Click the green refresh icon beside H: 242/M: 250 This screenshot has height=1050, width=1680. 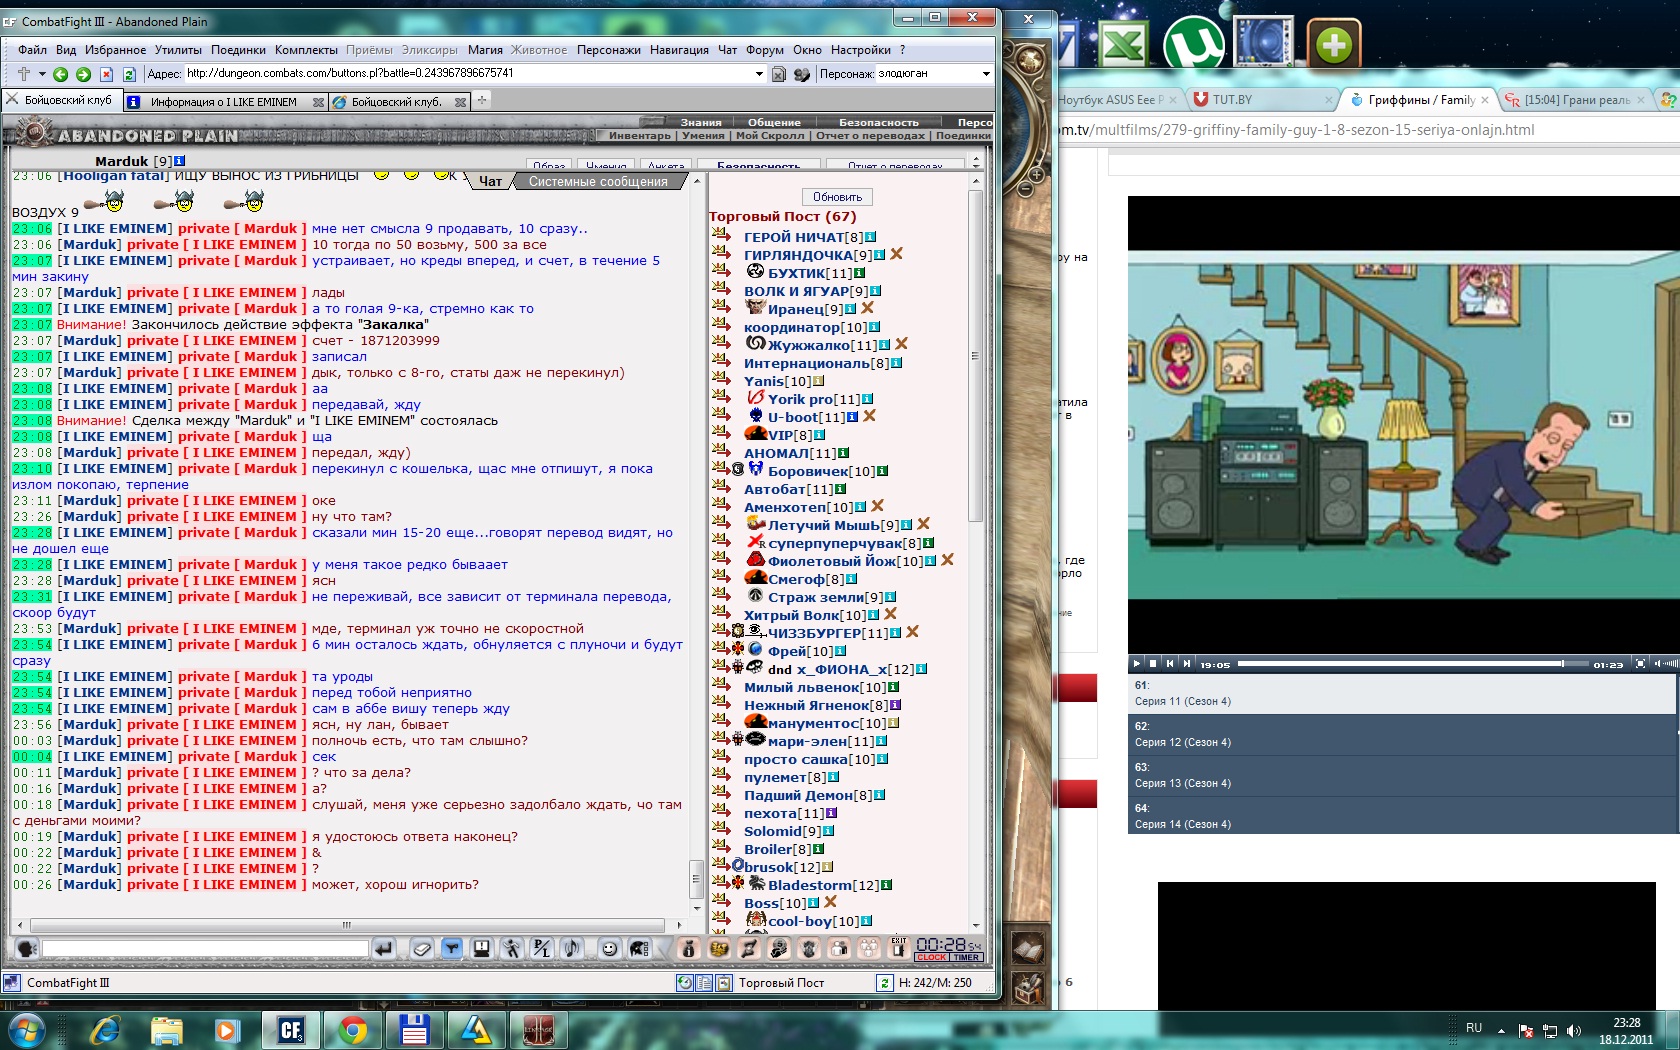tap(884, 983)
